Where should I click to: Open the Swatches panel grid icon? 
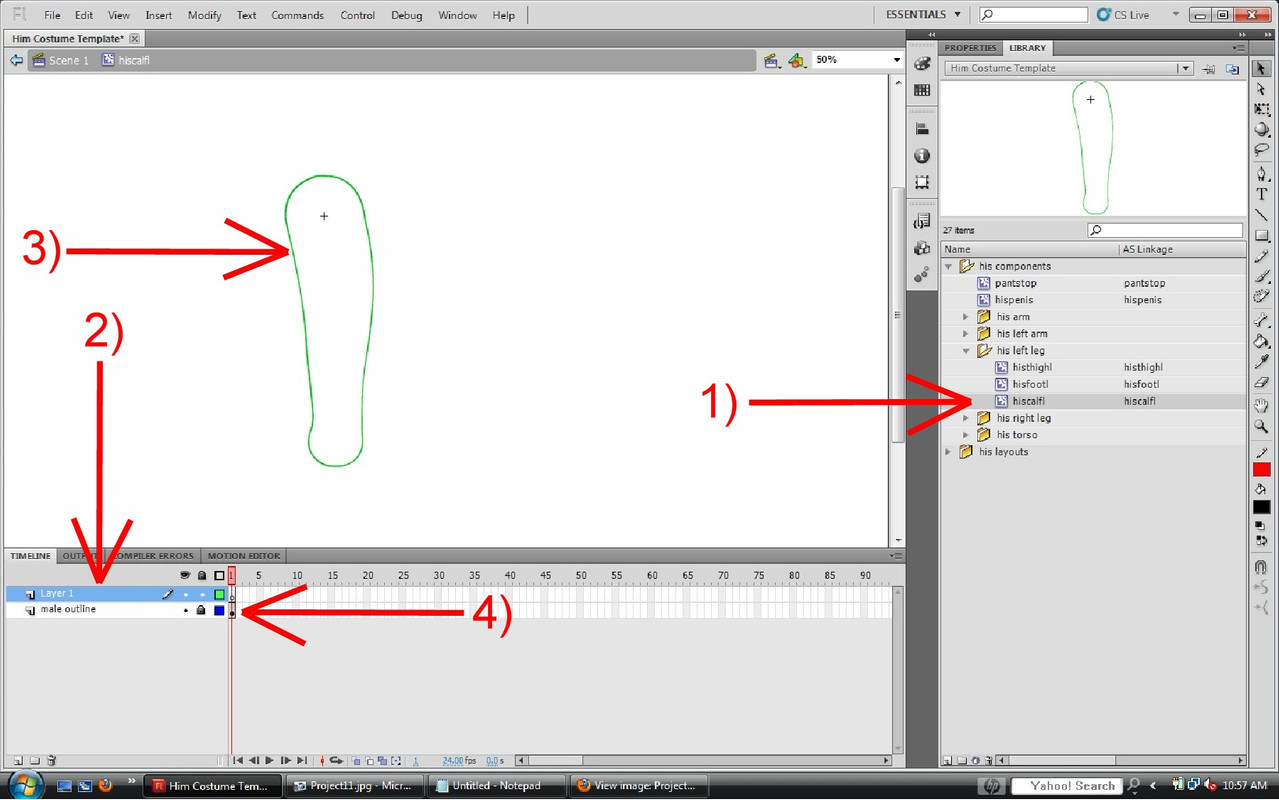pyautogui.click(x=922, y=90)
